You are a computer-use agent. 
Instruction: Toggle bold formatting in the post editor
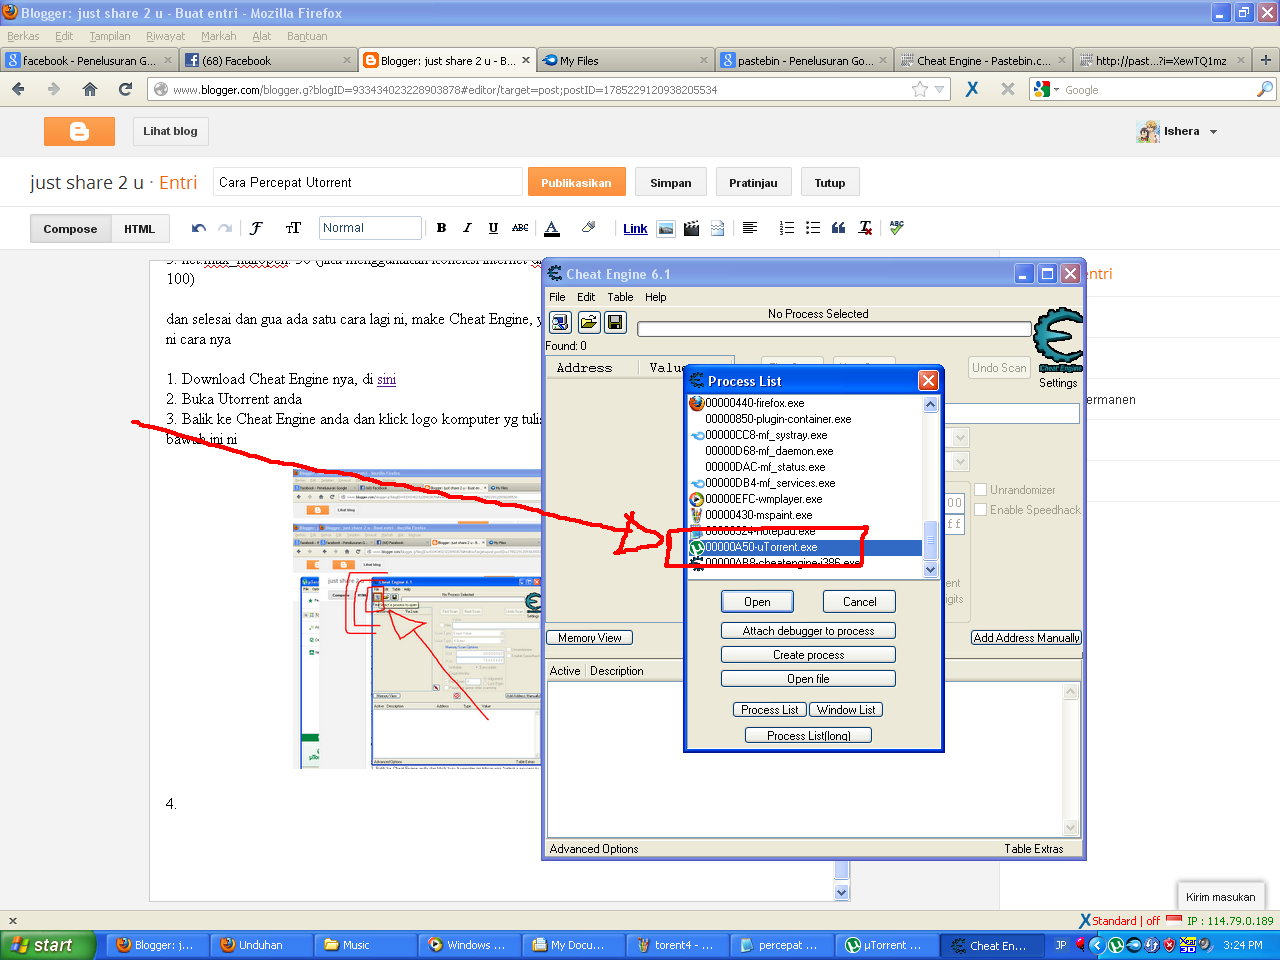(x=441, y=228)
